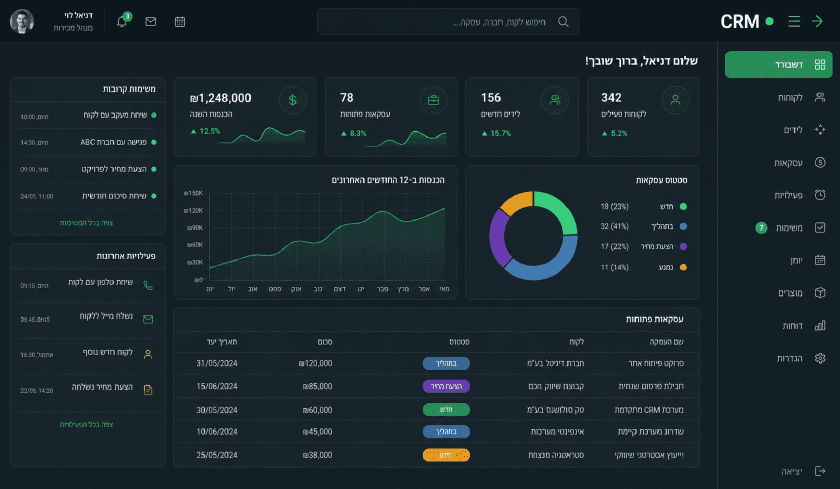This screenshot has height=489, width=840.
Task: Click the 12-month revenue line chart
Action: coord(327,237)
